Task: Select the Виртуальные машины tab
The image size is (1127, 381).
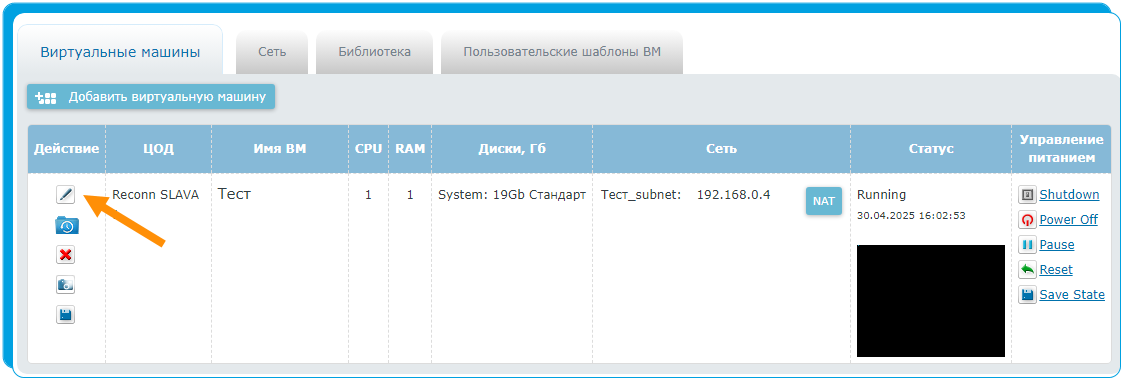Action: pos(120,52)
